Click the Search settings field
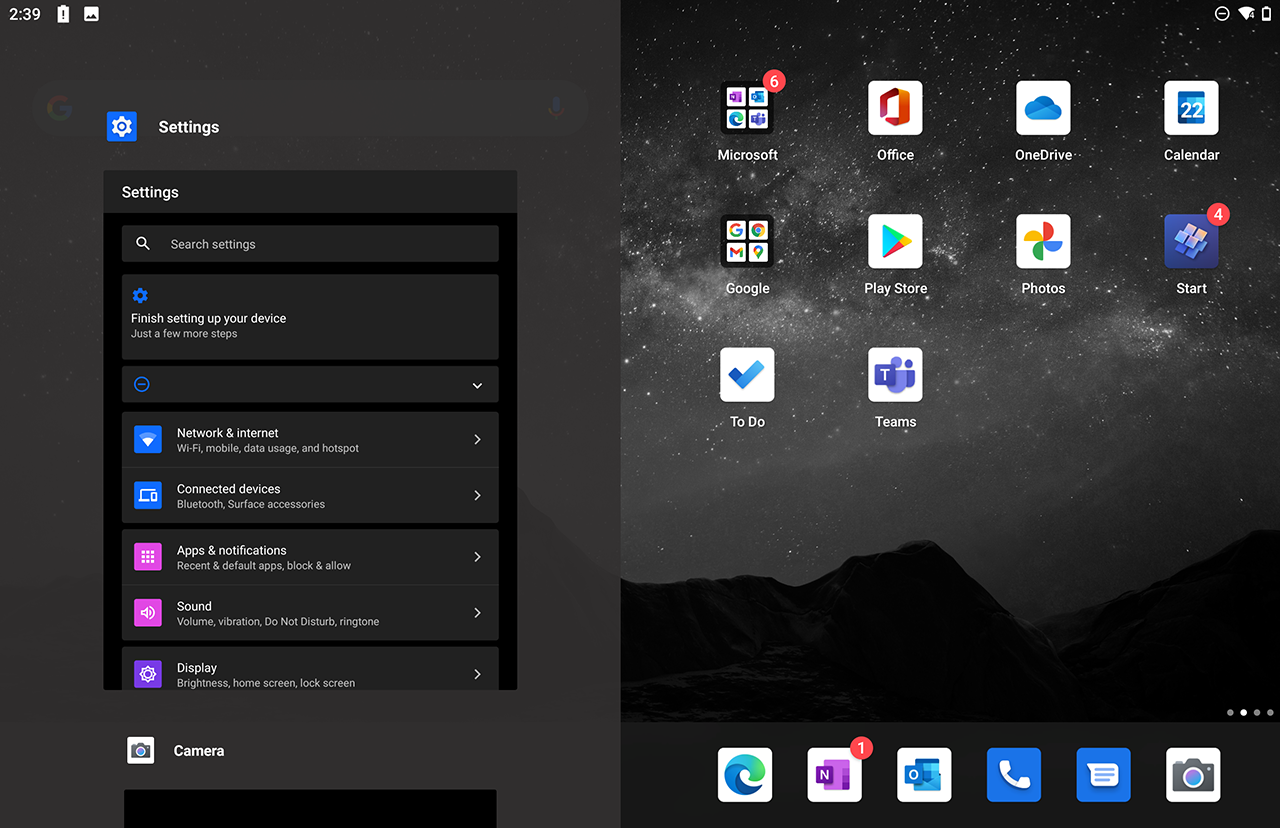The width and height of the screenshot is (1280, 828). (x=310, y=244)
